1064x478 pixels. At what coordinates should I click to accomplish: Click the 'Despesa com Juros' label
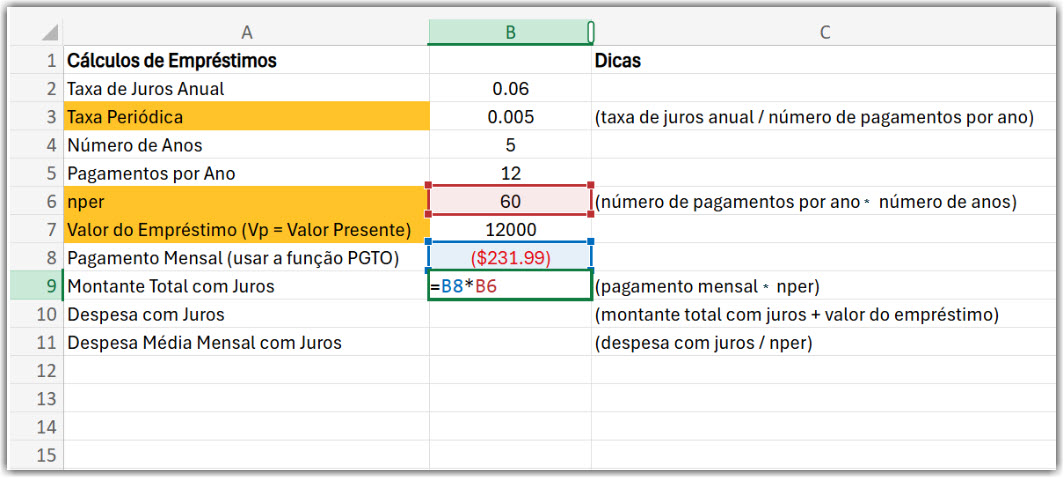pos(145,315)
